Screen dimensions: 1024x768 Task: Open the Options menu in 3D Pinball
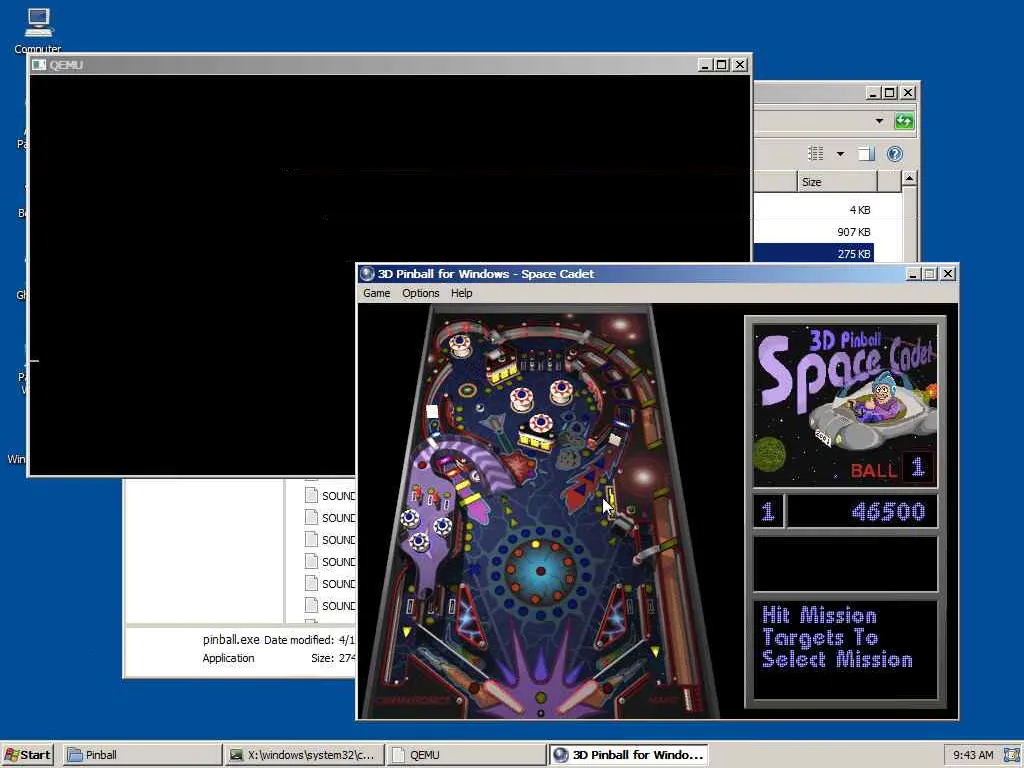tap(421, 293)
